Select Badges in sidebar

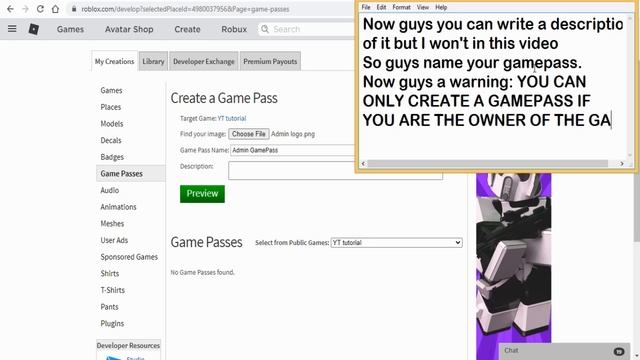(112, 157)
